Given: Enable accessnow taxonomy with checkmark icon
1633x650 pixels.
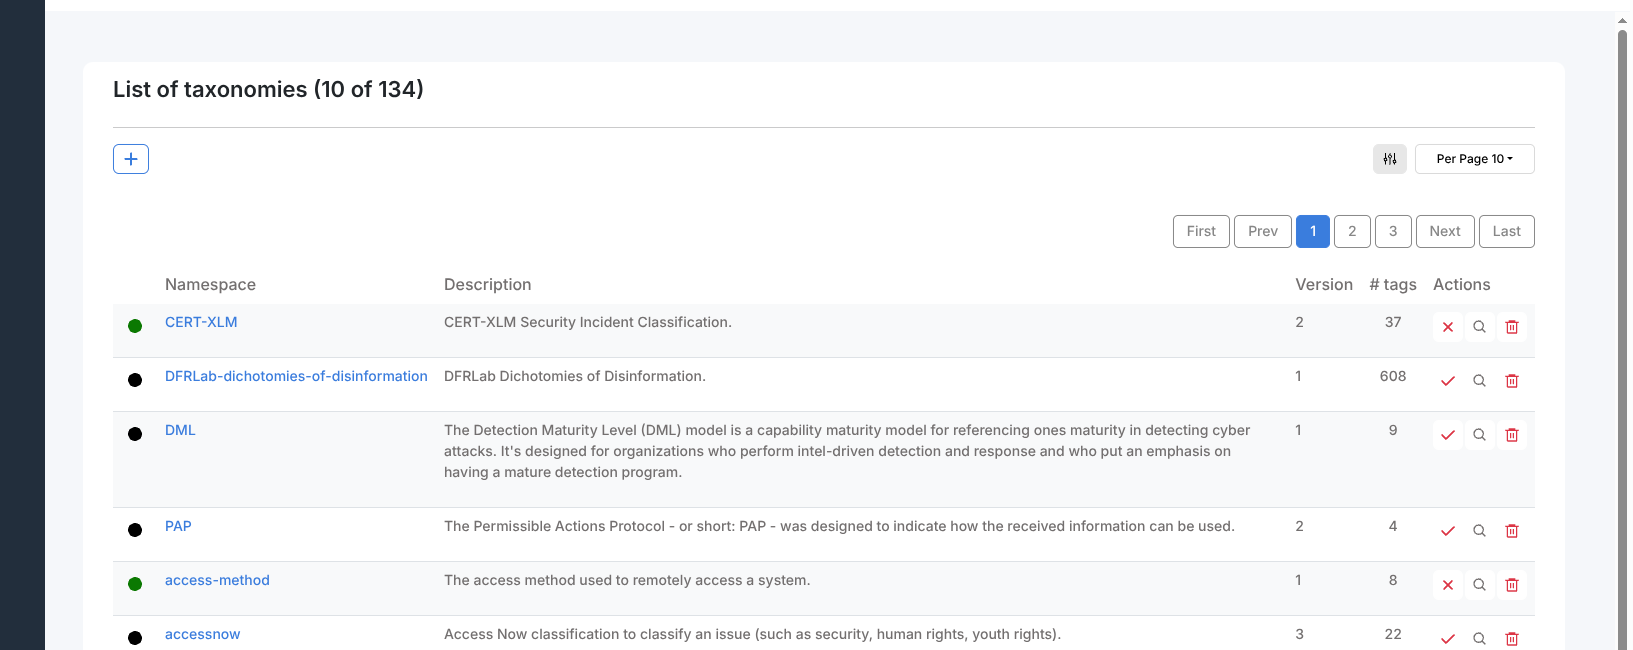Looking at the screenshot, I should click(1447, 638).
